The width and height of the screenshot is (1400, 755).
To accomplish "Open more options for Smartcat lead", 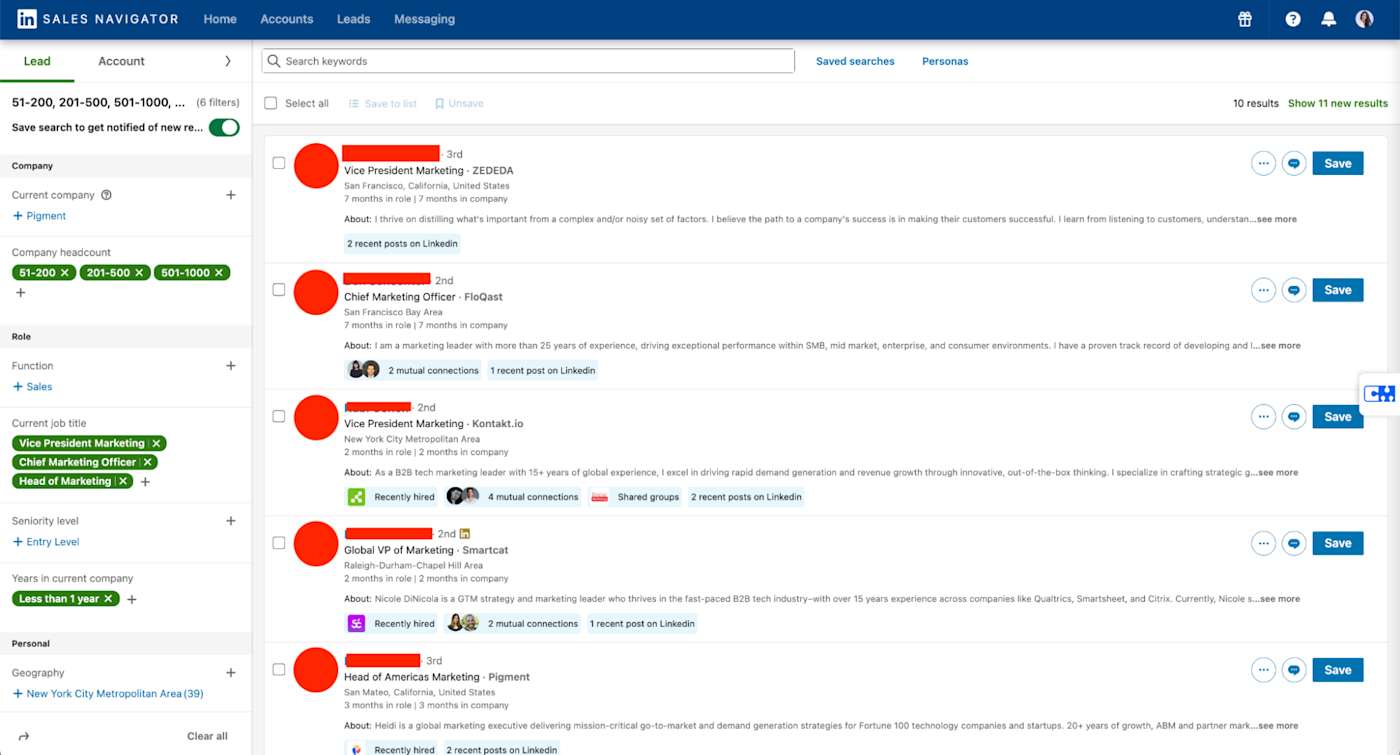I will pos(1263,543).
